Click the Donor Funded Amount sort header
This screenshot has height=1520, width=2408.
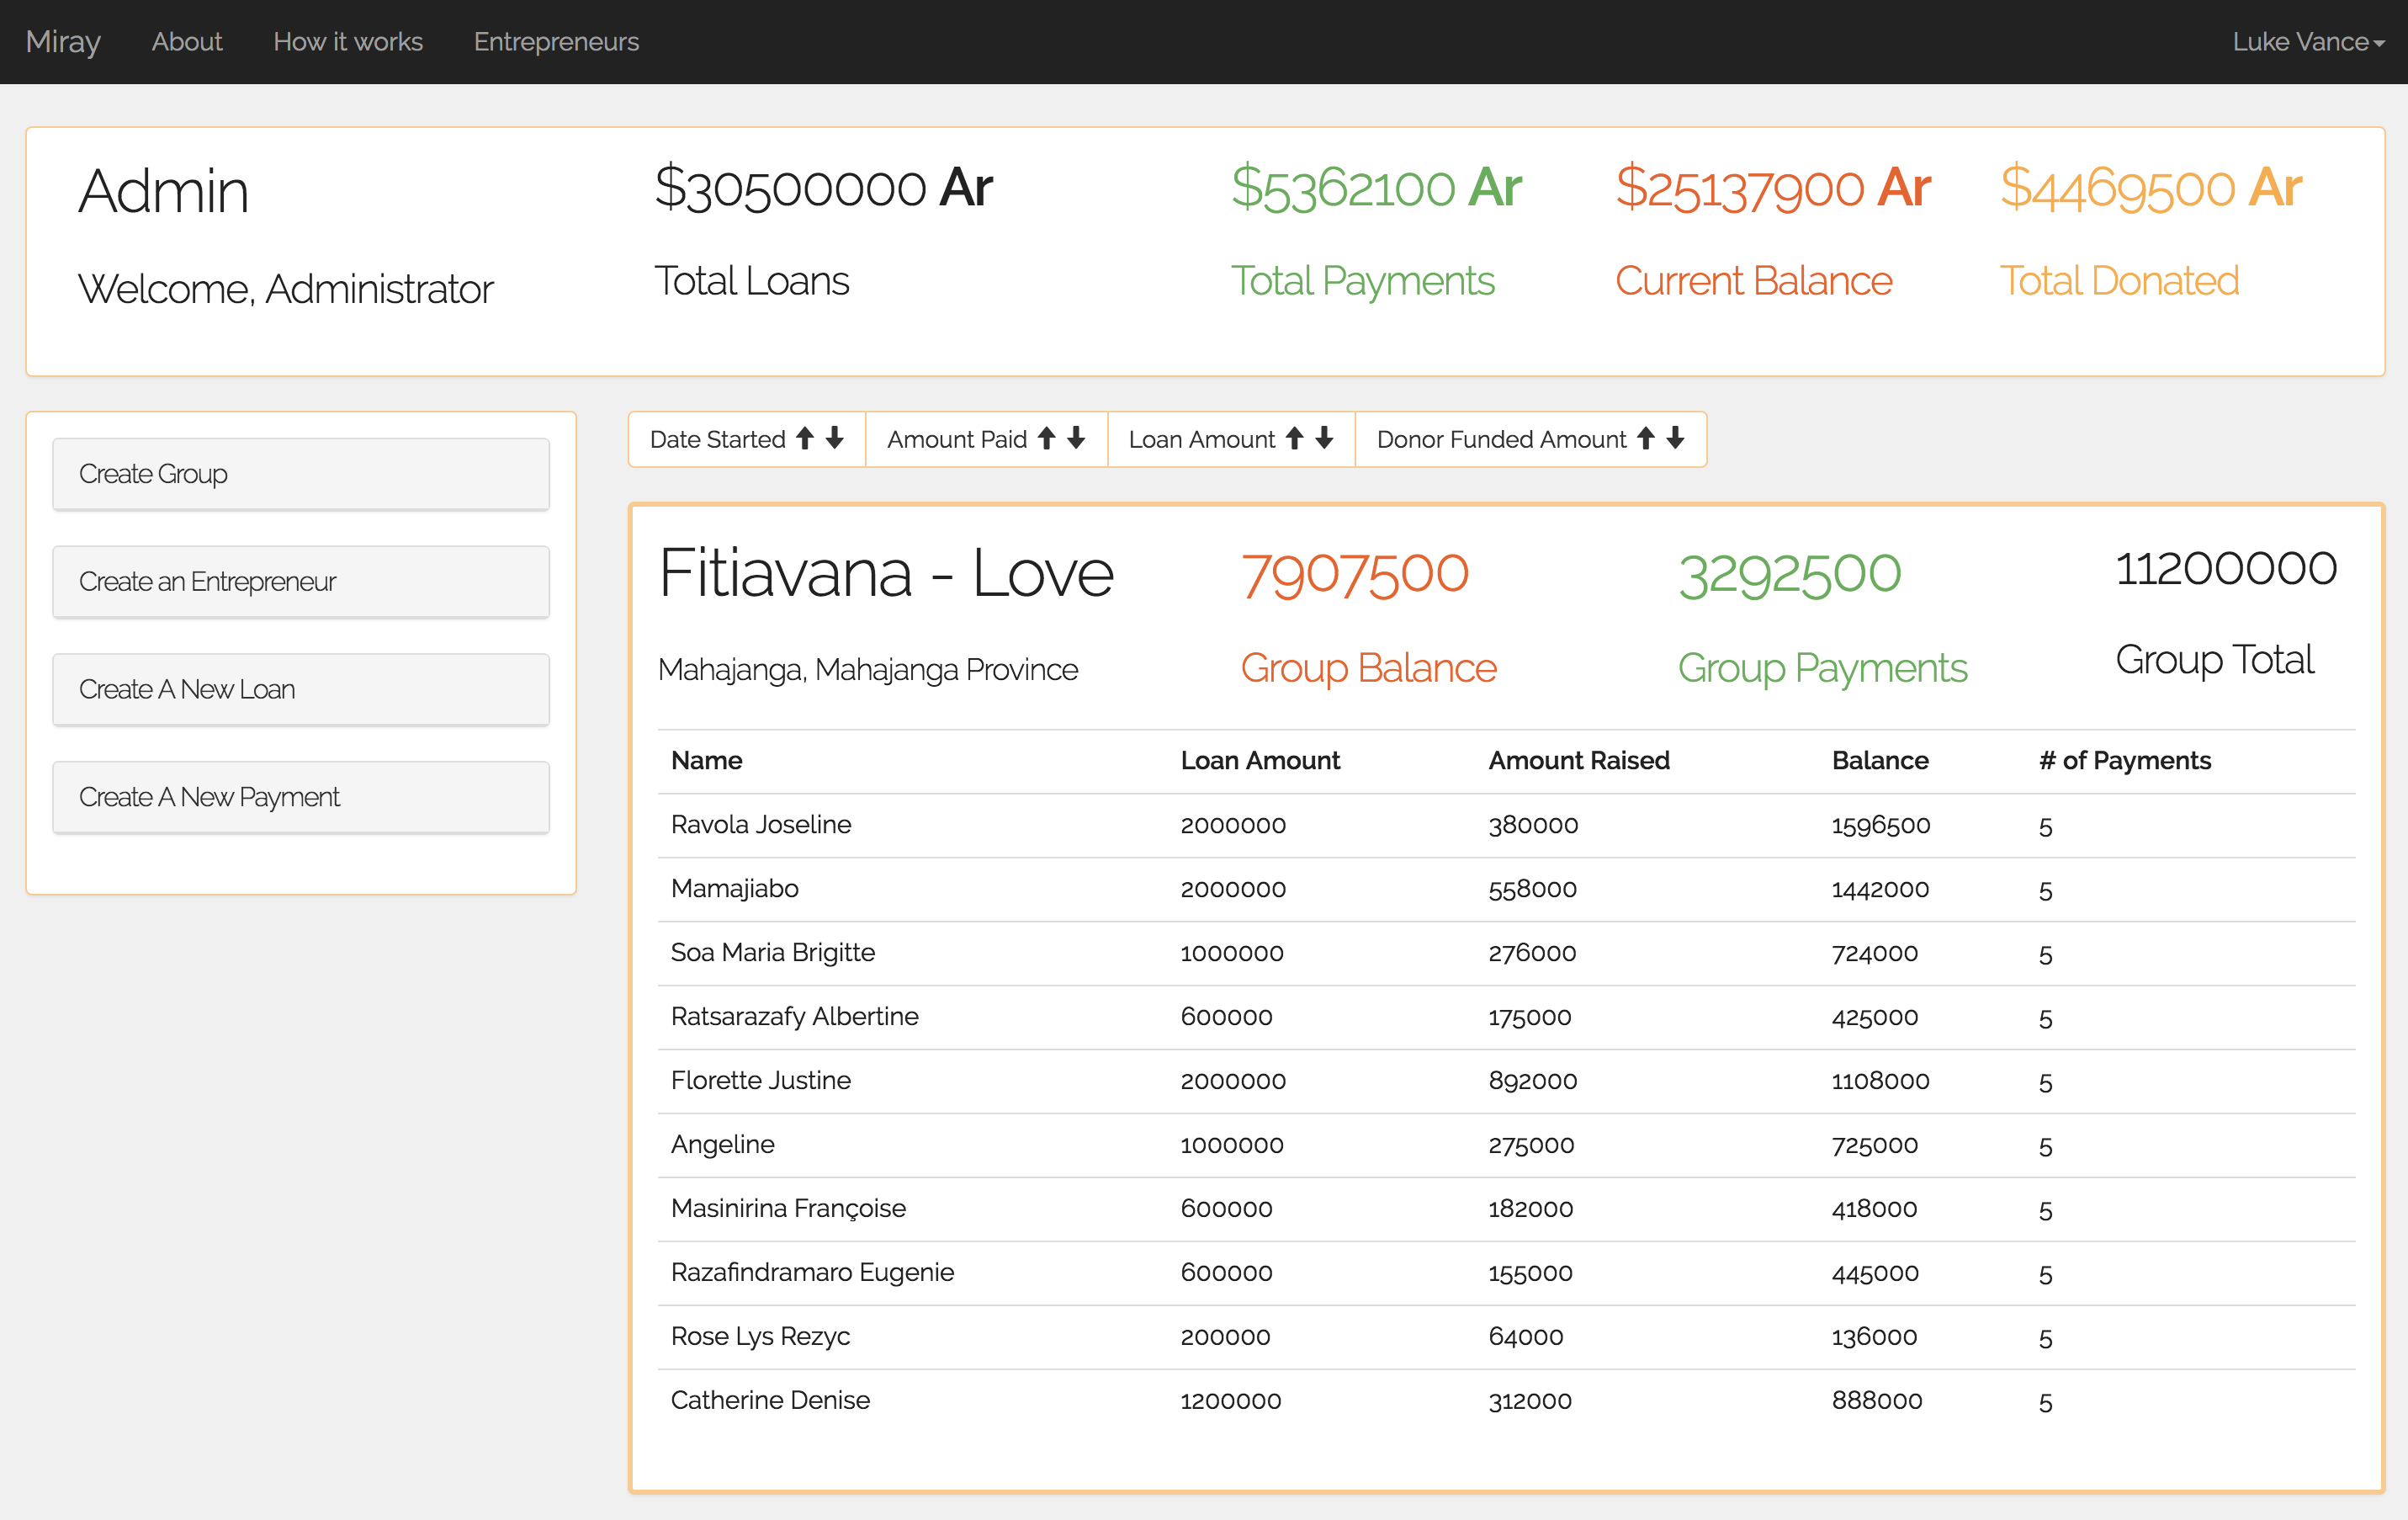1500,439
